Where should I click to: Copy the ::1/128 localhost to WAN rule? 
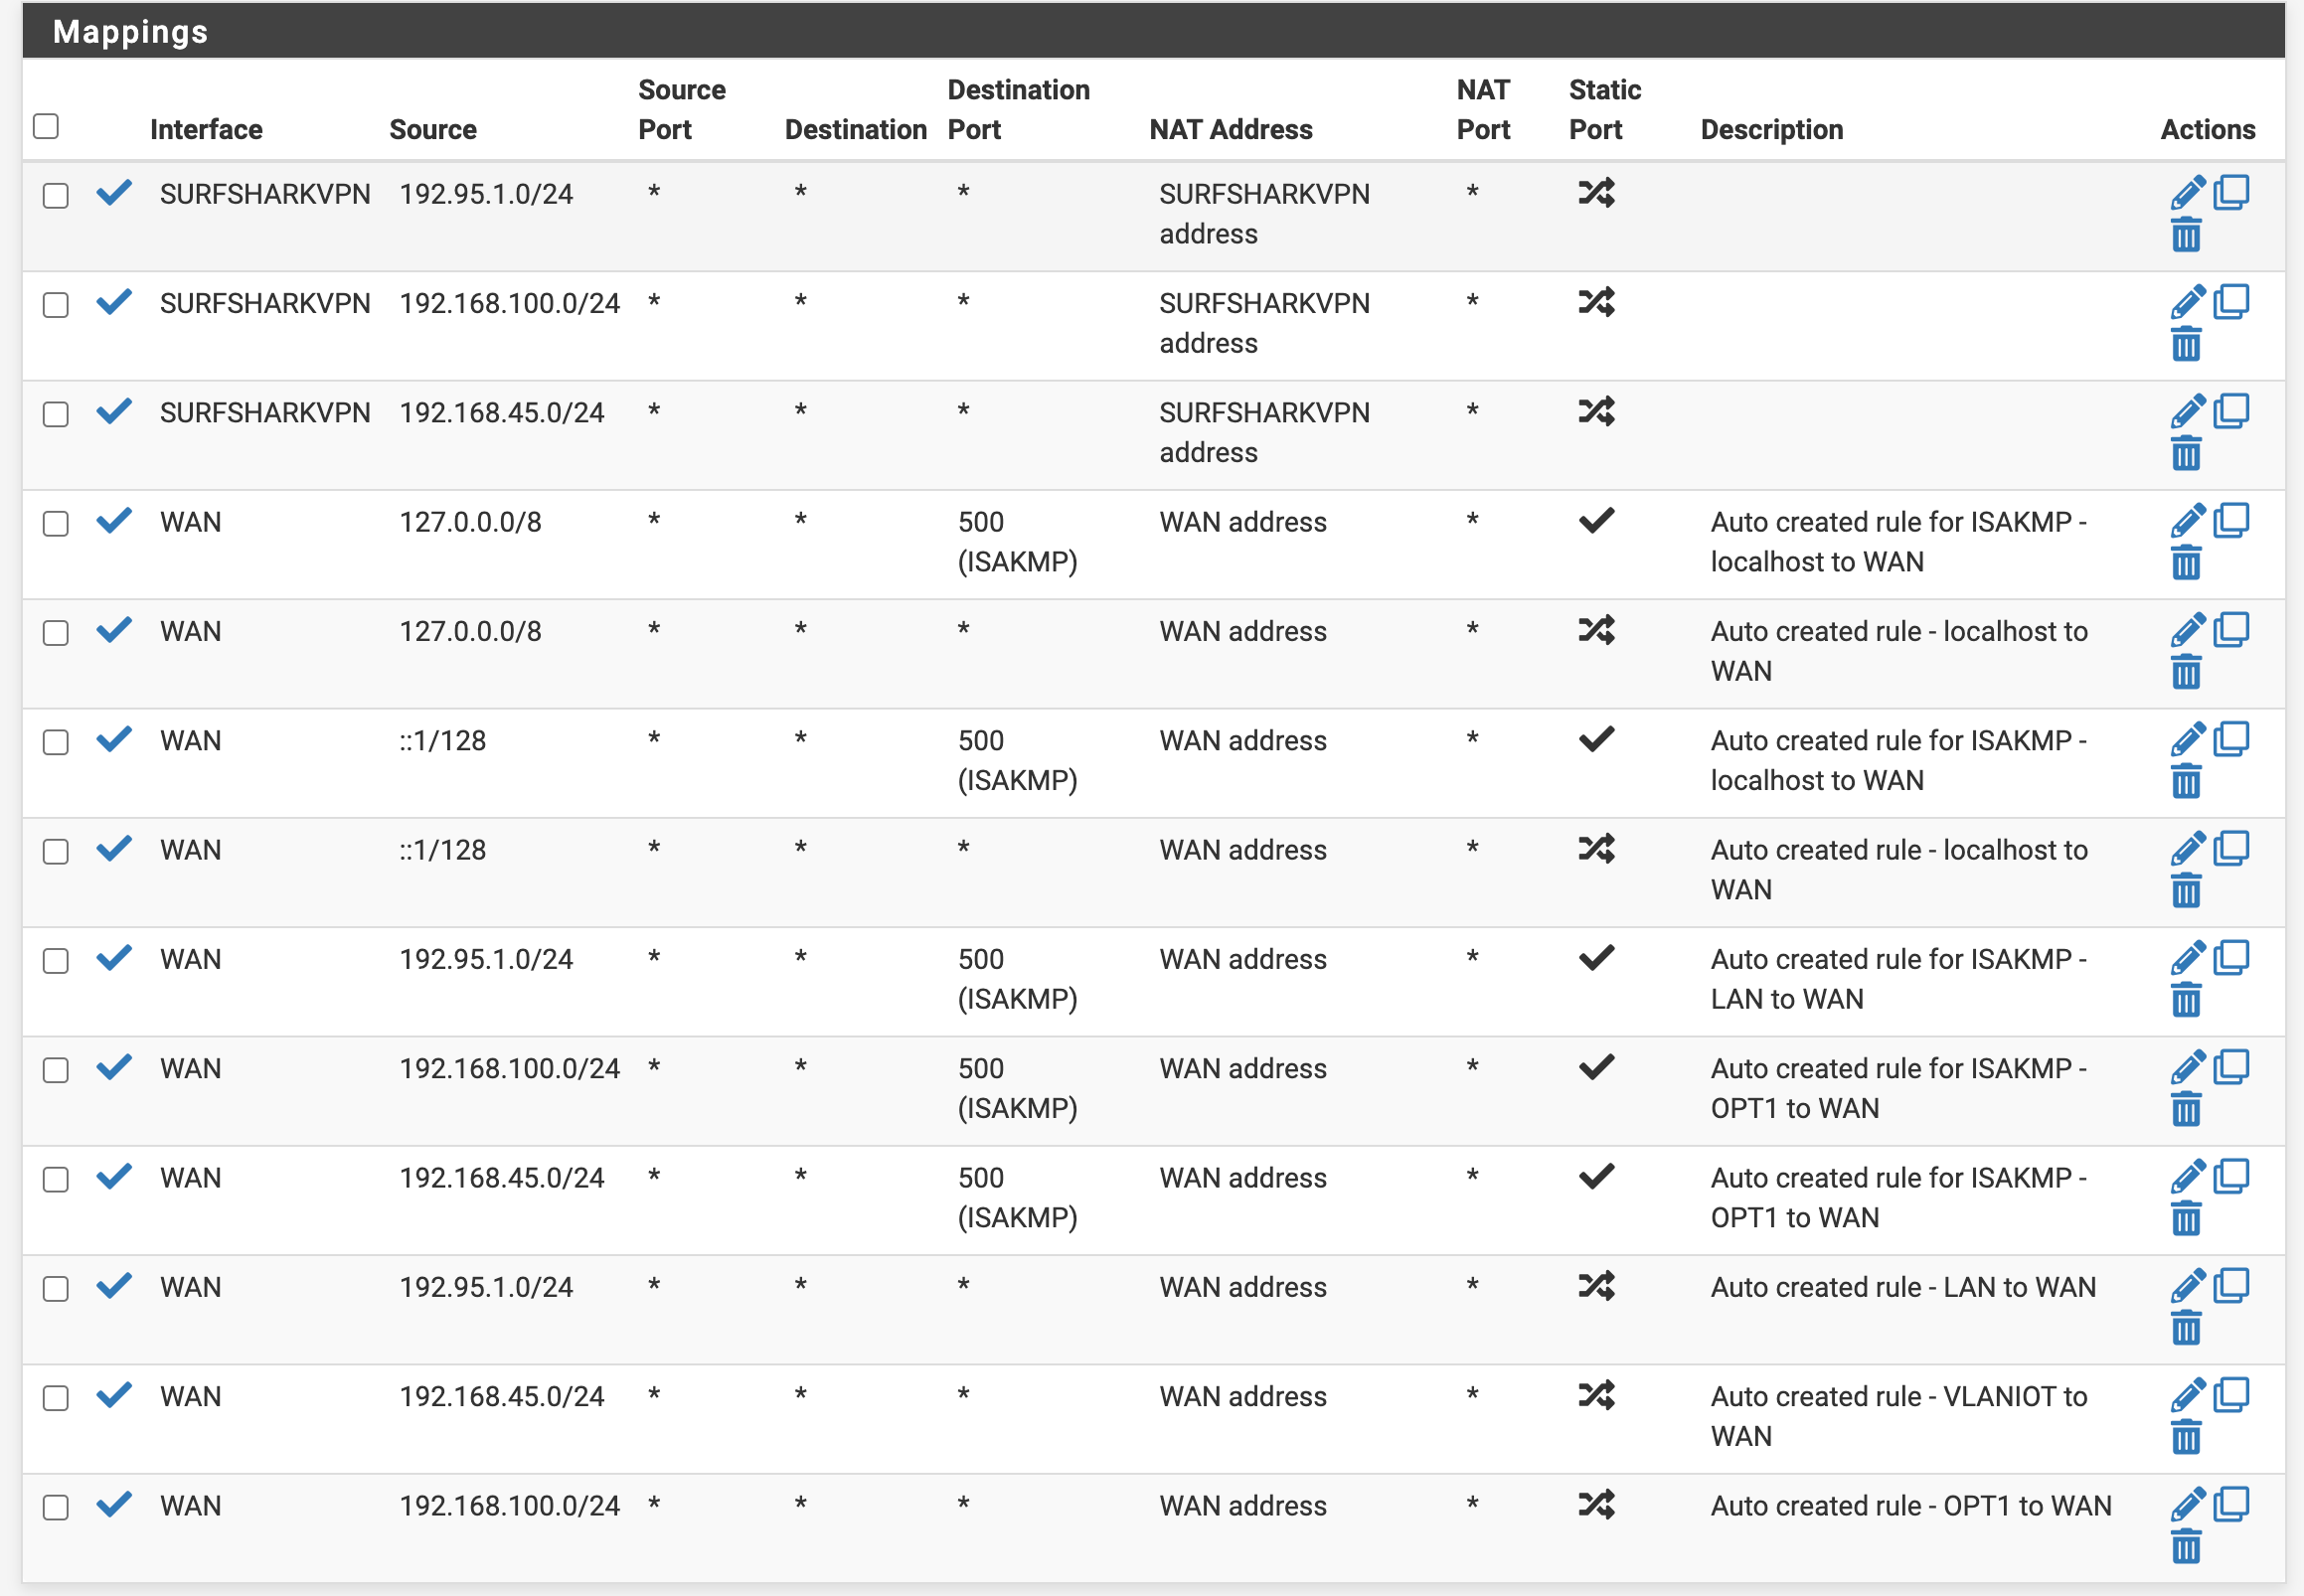tap(2231, 848)
